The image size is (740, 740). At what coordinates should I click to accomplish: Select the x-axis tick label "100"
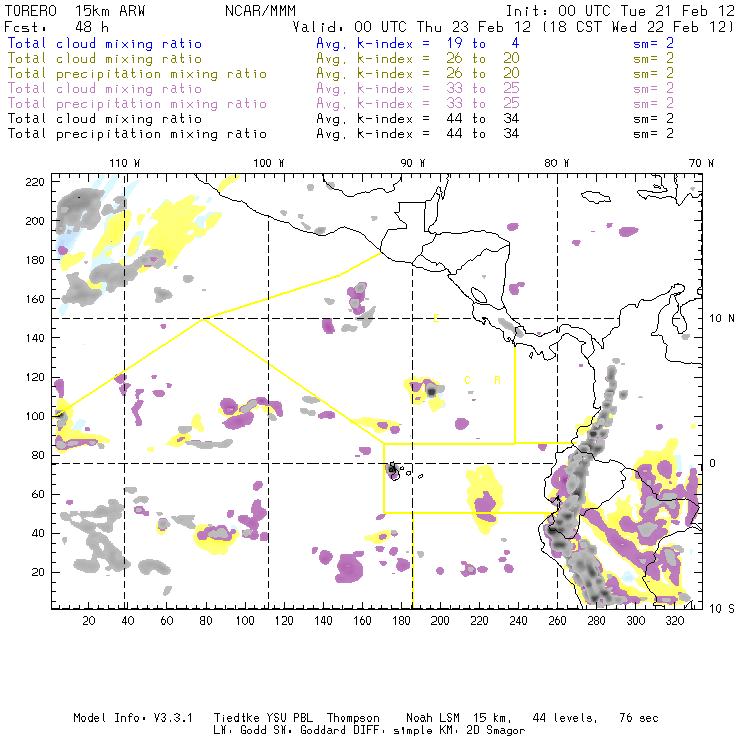244,621
